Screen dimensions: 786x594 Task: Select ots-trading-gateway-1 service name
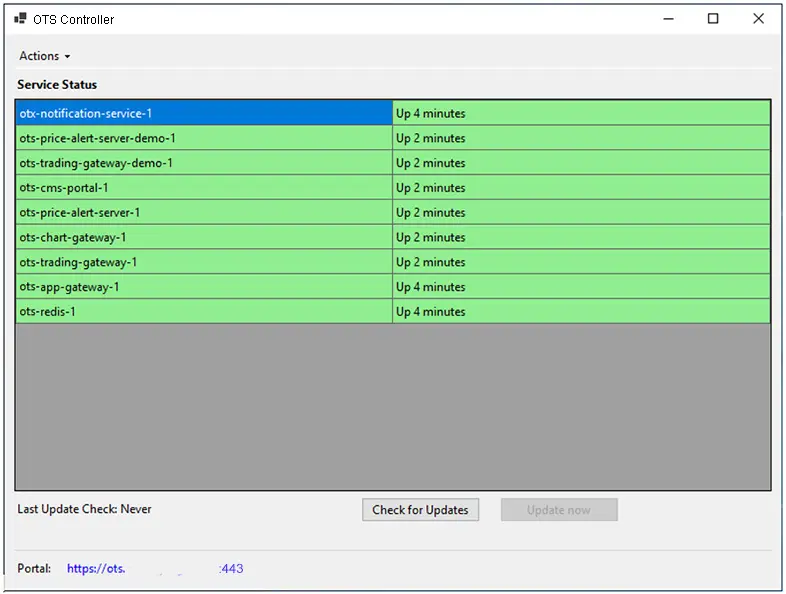pos(78,262)
